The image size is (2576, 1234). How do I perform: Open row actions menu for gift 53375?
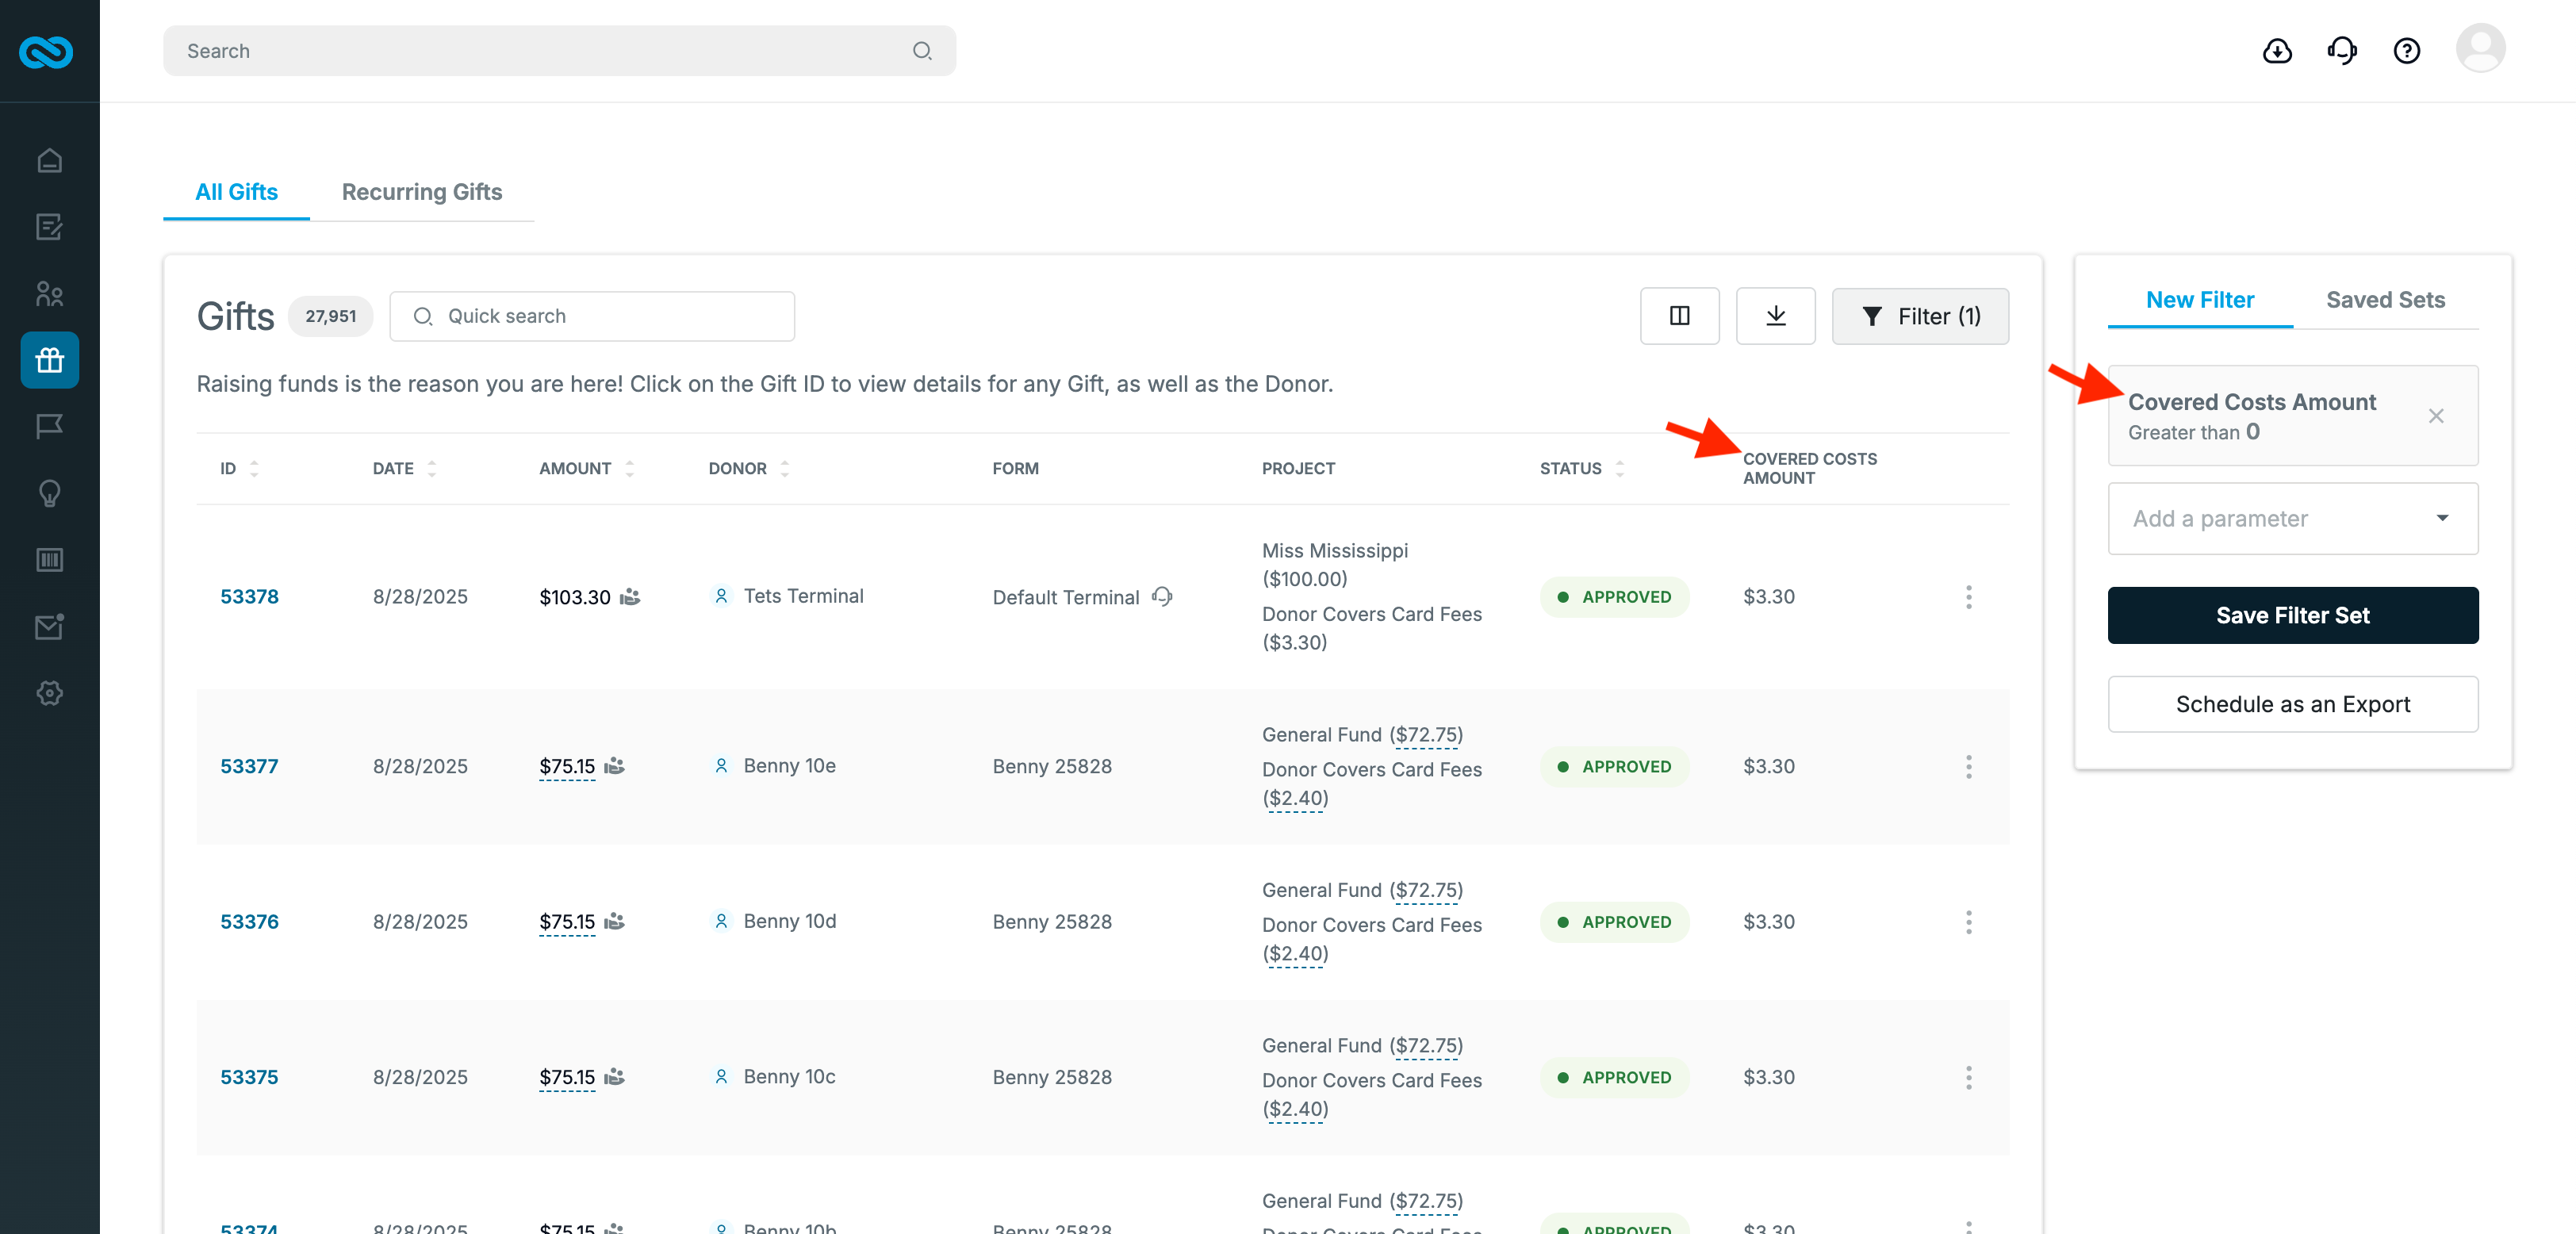click(x=1968, y=1078)
